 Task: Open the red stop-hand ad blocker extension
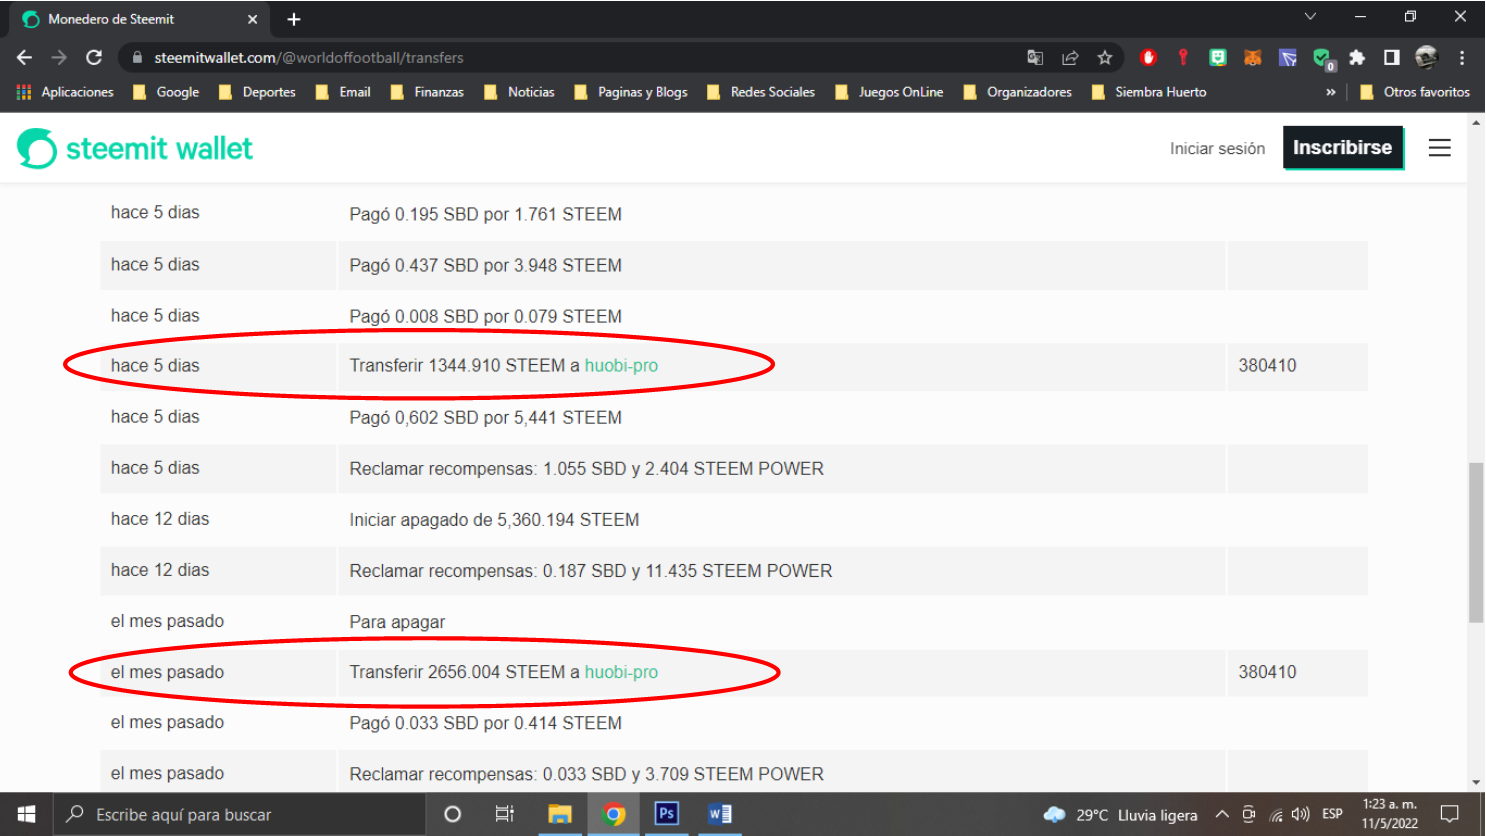(1148, 58)
